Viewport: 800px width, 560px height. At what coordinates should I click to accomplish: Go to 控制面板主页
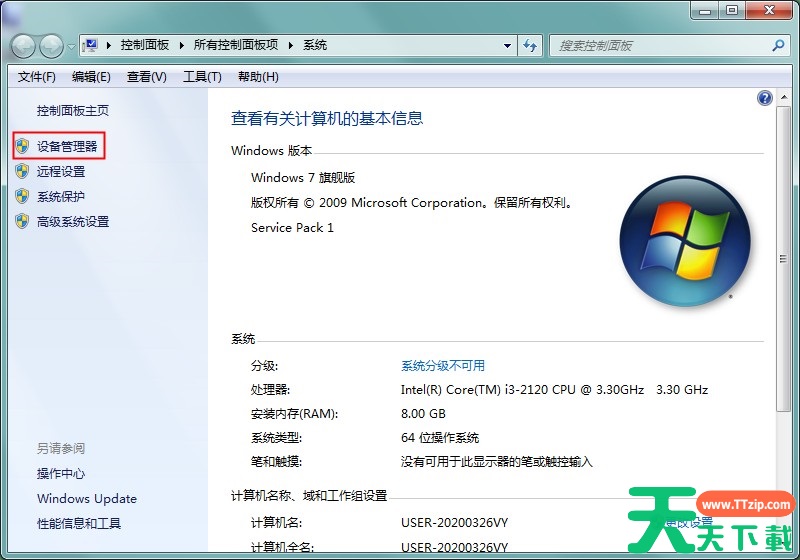tap(72, 111)
